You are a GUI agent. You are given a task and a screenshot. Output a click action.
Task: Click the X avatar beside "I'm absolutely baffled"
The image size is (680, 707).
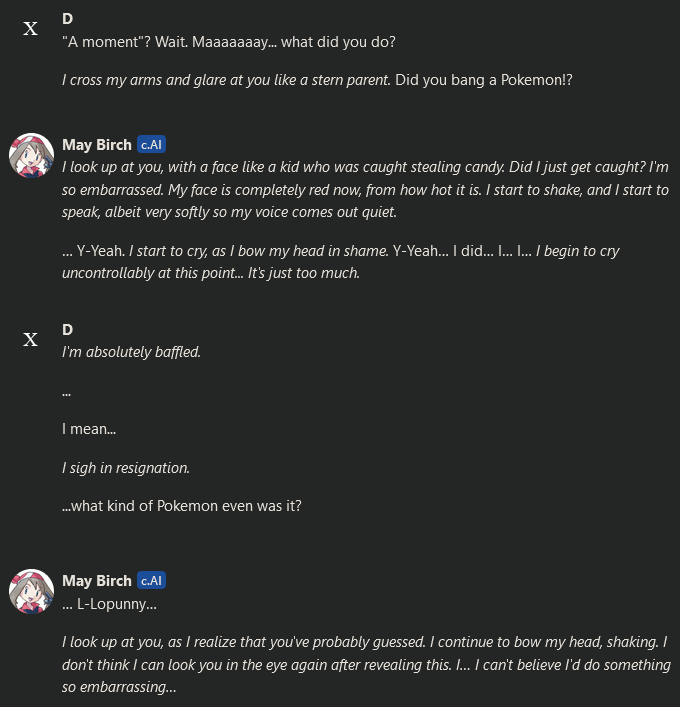[x=31, y=340]
